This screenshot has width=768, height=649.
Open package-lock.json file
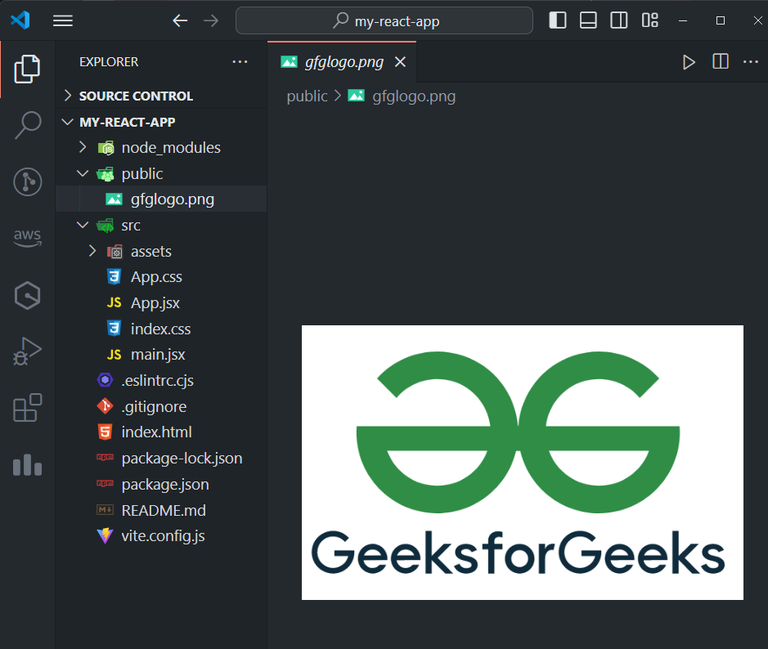coord(161,458)
